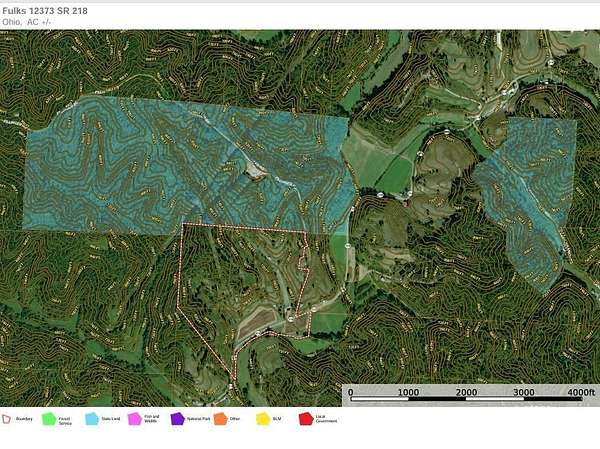Image resolution: width=600 pixels, height=449 pixels.
Task: Click the red Local Government legend swatch
Action: pyautogui.click(x=306, y=420)
